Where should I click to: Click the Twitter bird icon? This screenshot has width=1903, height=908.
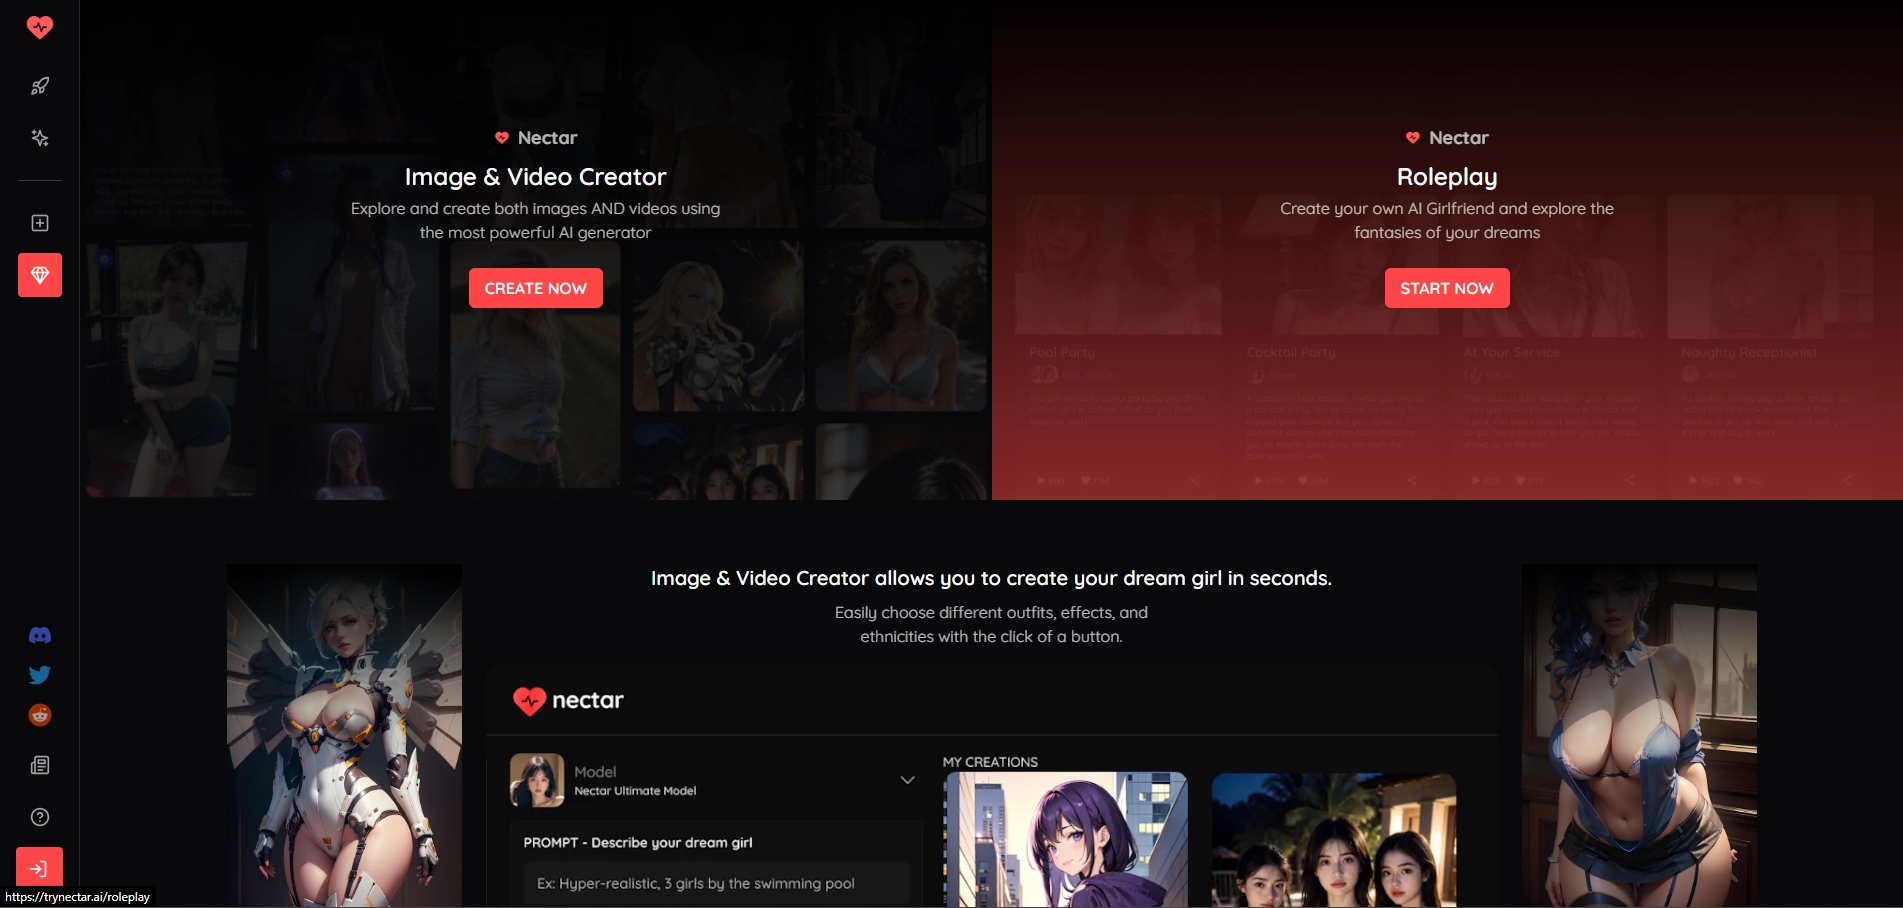tap(40, 675)
